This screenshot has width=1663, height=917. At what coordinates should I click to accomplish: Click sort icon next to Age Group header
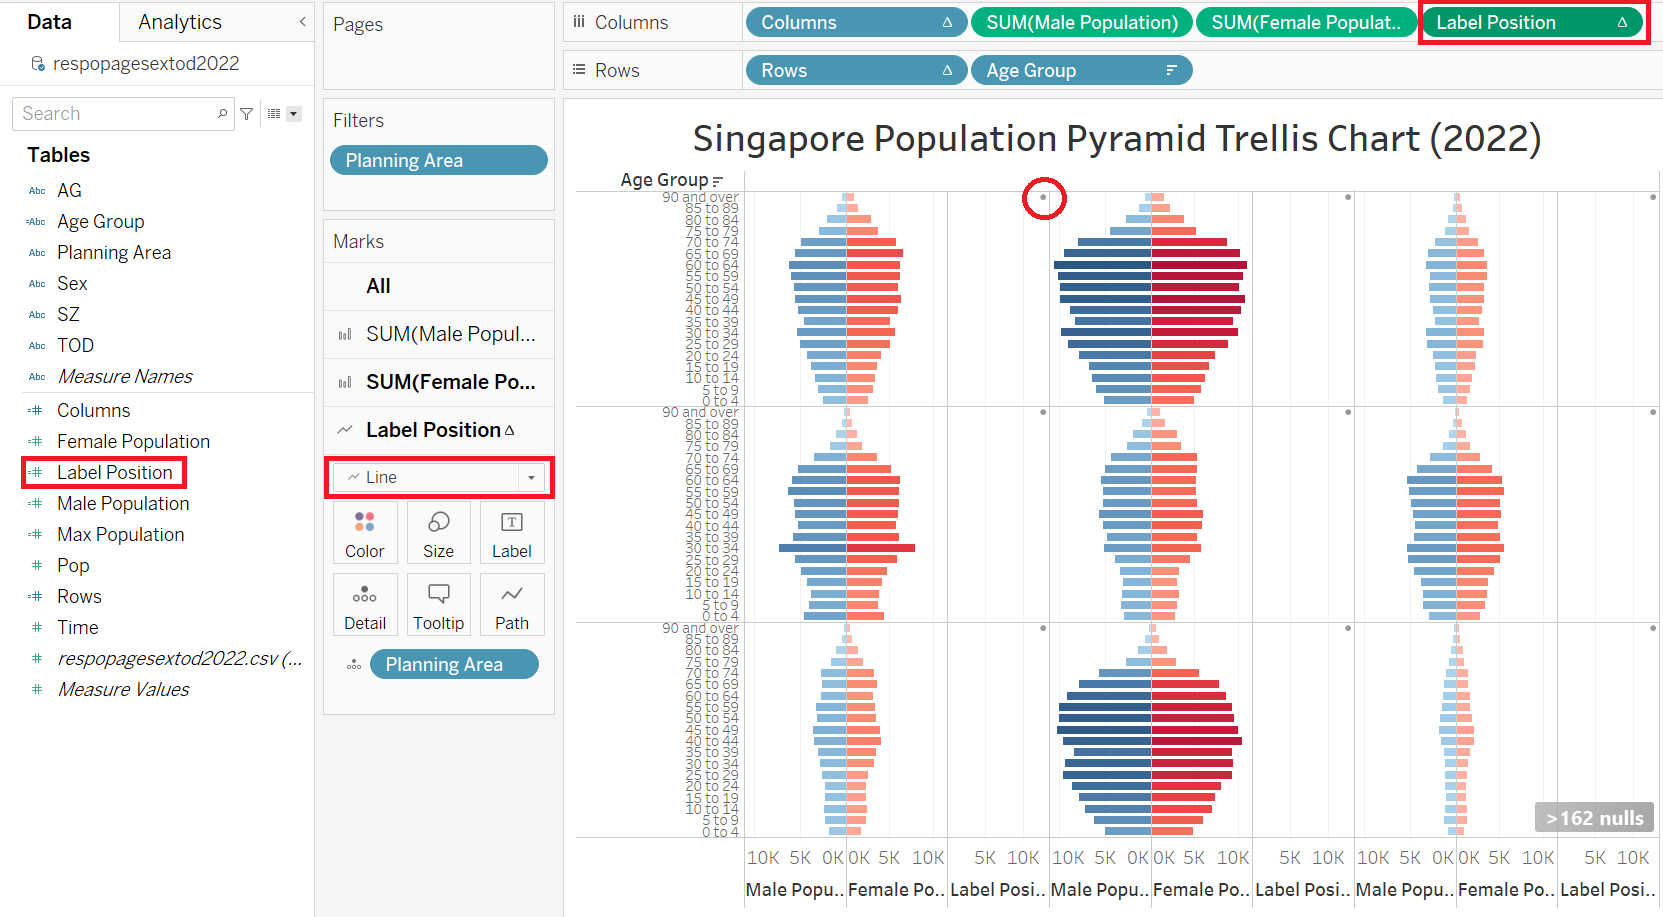click(718, 181)
